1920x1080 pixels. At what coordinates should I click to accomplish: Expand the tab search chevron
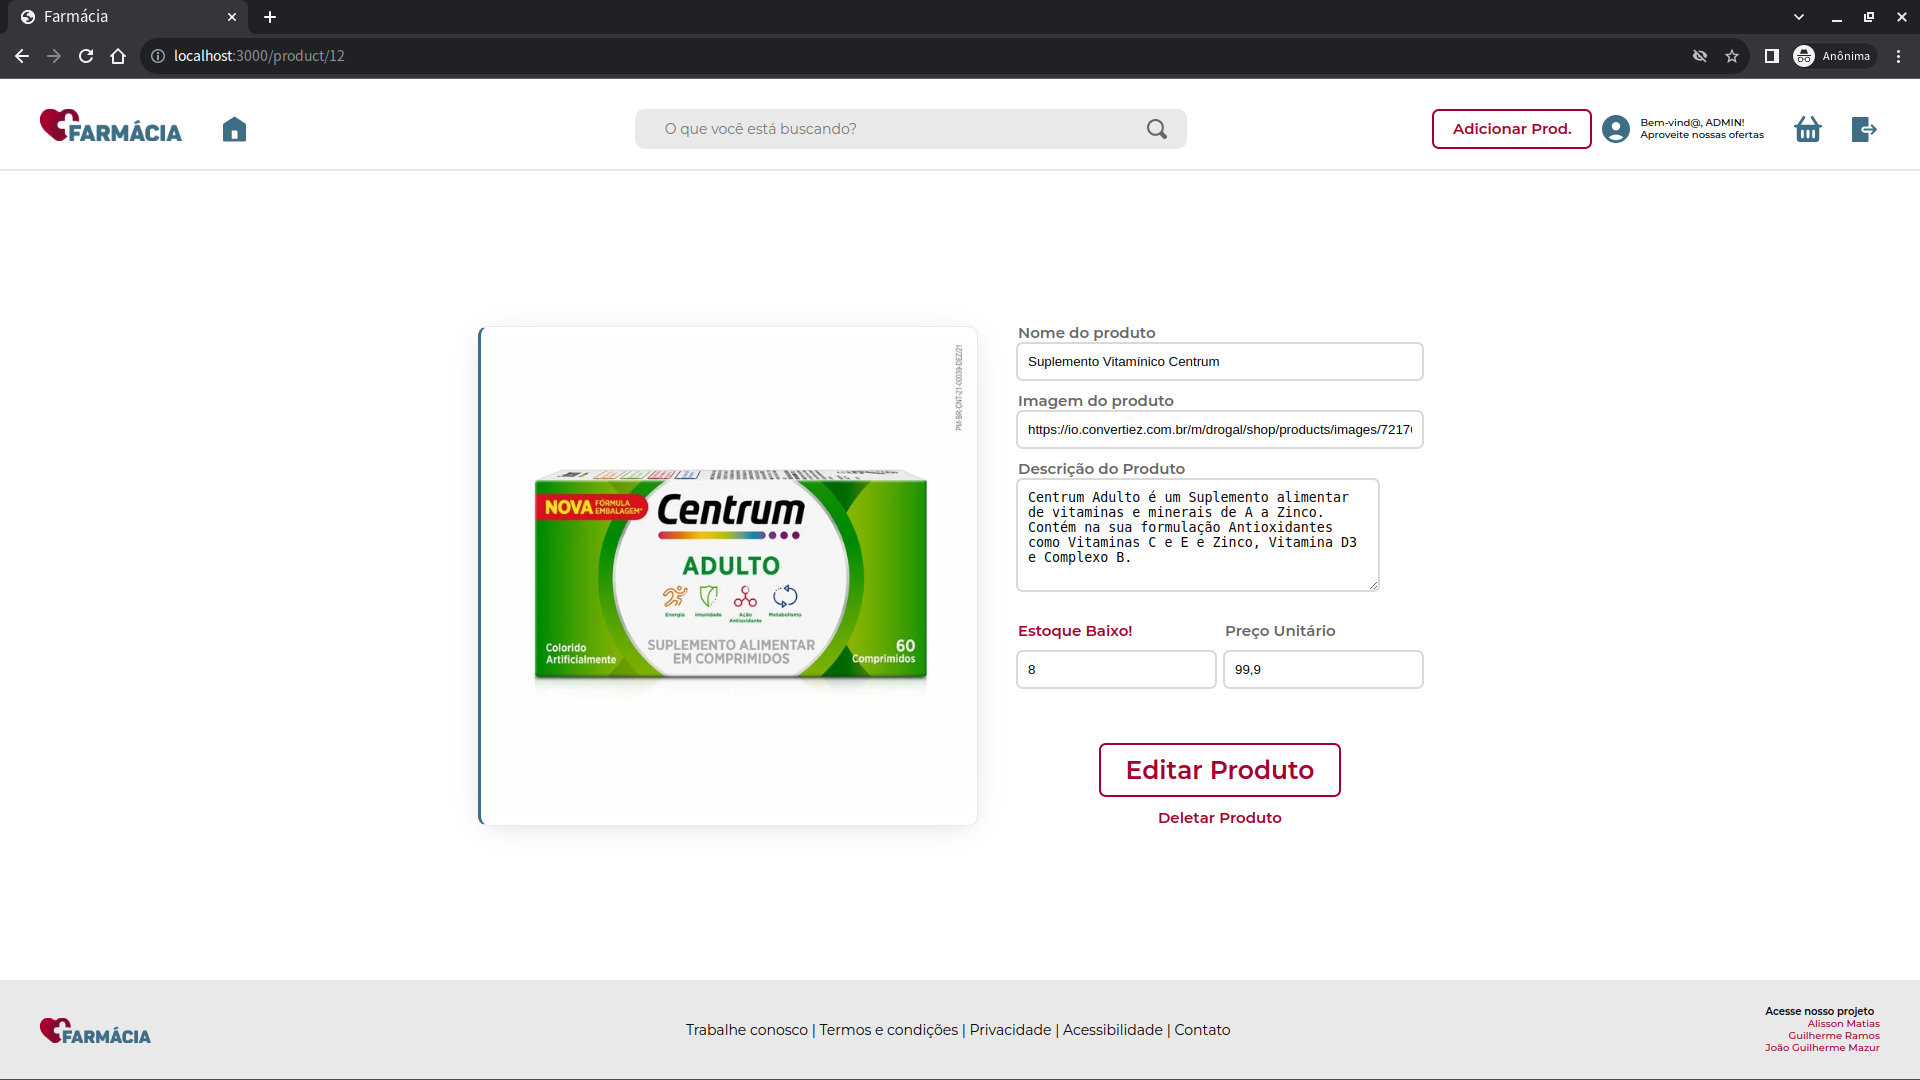(1799, 17)
